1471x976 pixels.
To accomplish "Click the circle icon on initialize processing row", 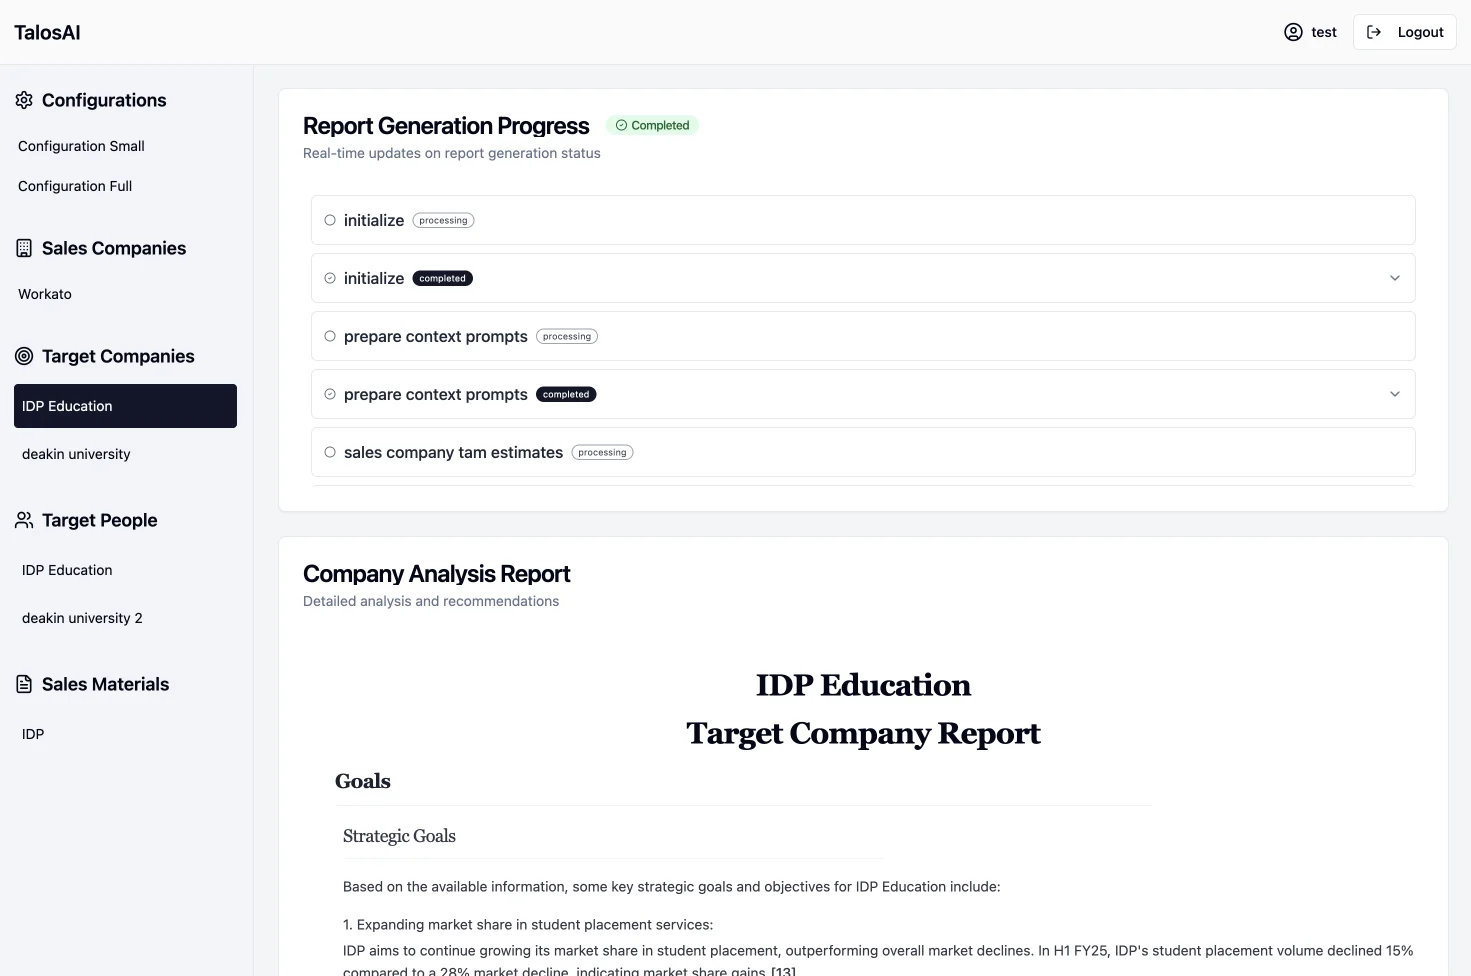I will point(330,220).
